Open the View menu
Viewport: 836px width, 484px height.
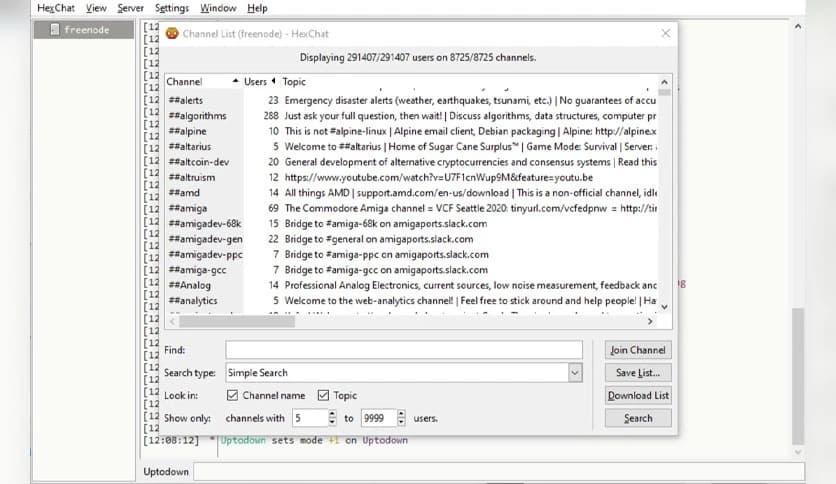pyautogui.click(x=96, y=8)
